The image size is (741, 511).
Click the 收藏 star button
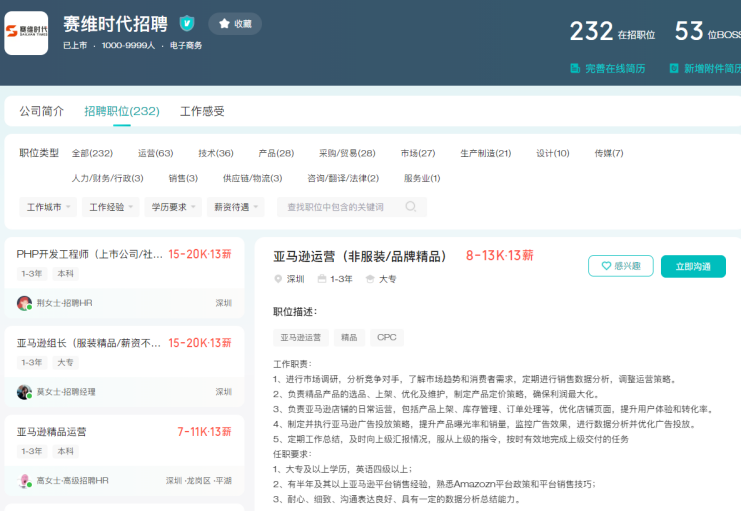pyautogui.click(x=235, y=24)
